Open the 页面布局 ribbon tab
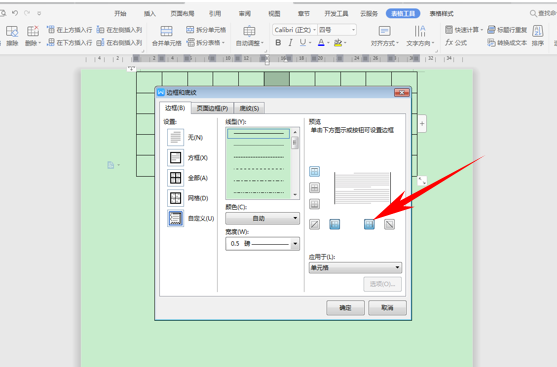Screen dimensions: 557x367 182,14
